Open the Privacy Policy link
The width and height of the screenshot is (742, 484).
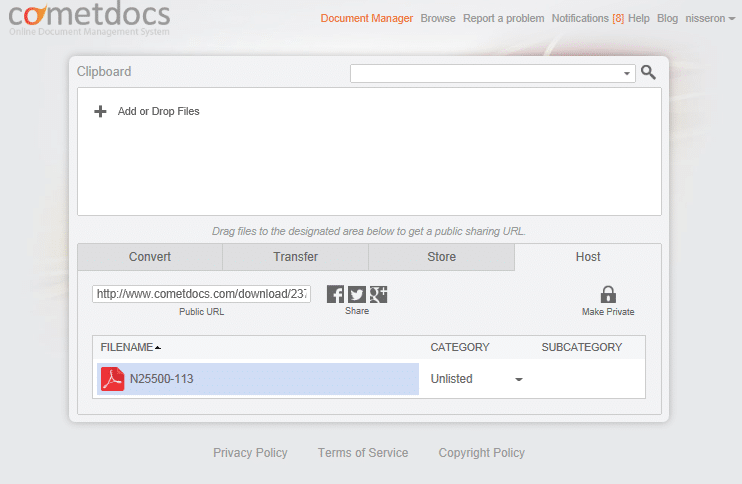[x=250, y=453]
